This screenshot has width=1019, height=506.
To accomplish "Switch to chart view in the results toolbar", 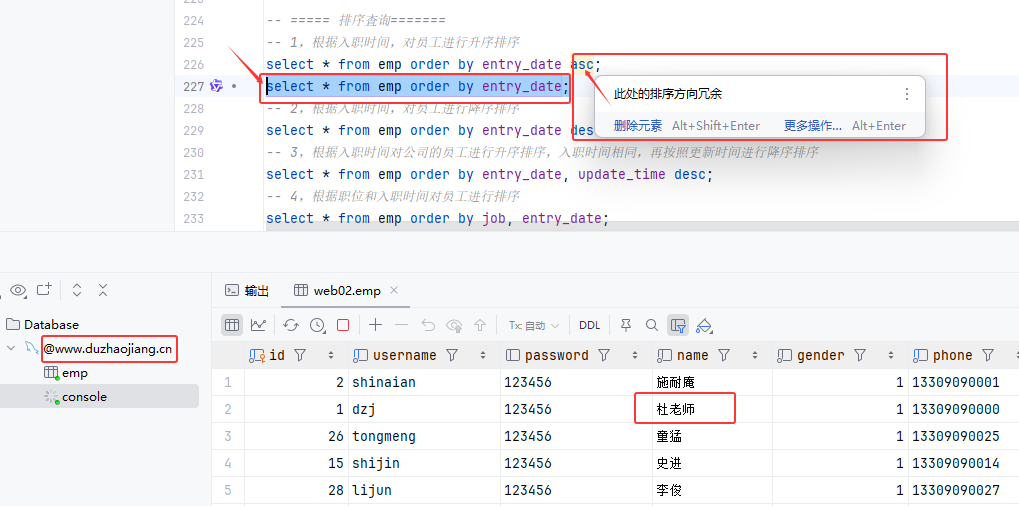I will [258, 325].
